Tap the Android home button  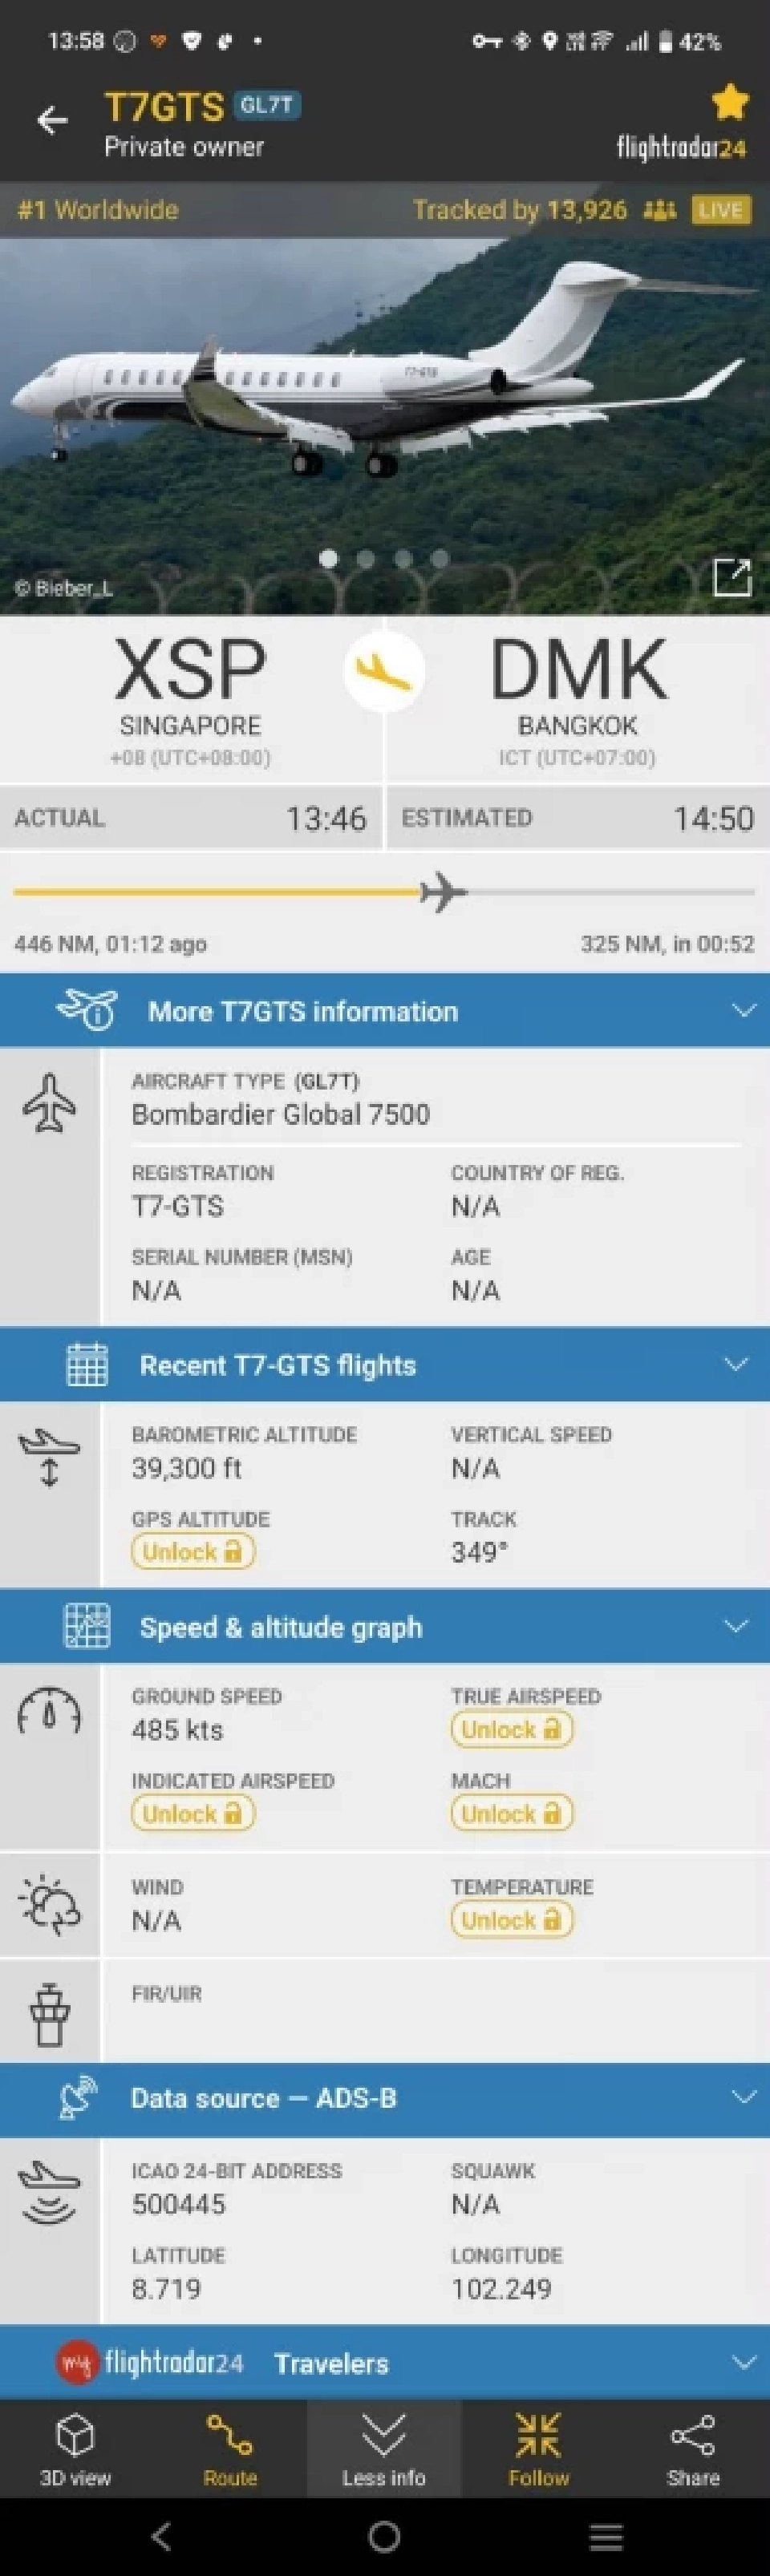pyautogui.click(x=384, y=2536)
